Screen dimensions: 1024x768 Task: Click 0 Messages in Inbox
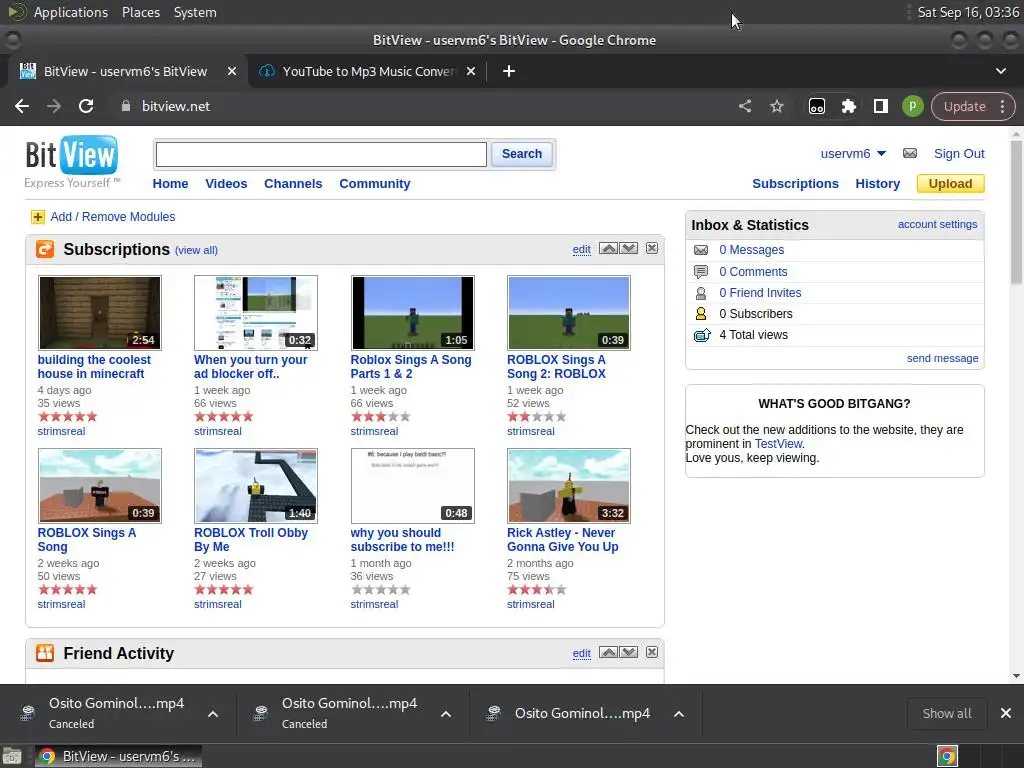pos(752,250)
